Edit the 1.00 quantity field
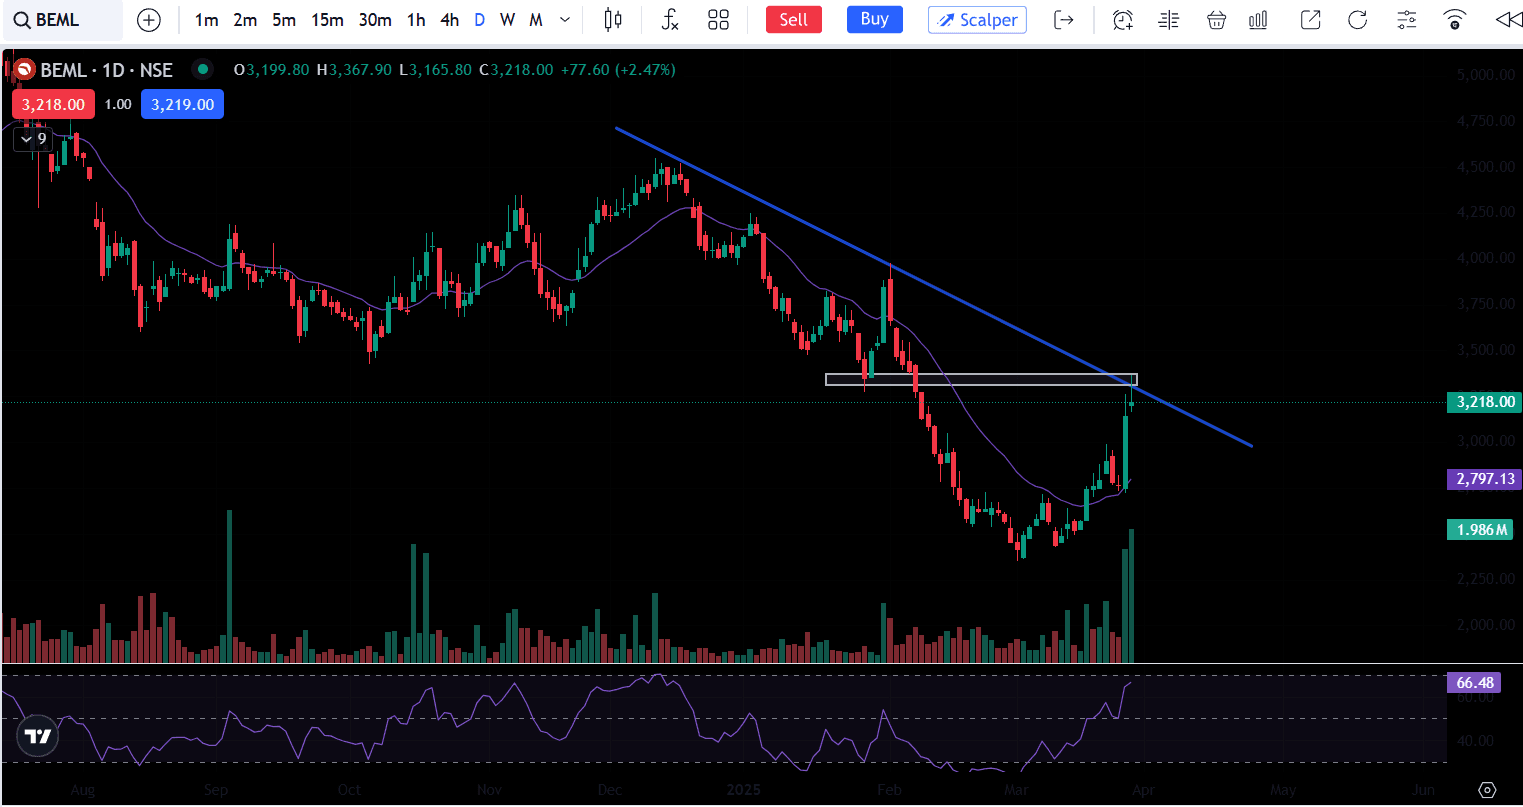 pos(118,104)
